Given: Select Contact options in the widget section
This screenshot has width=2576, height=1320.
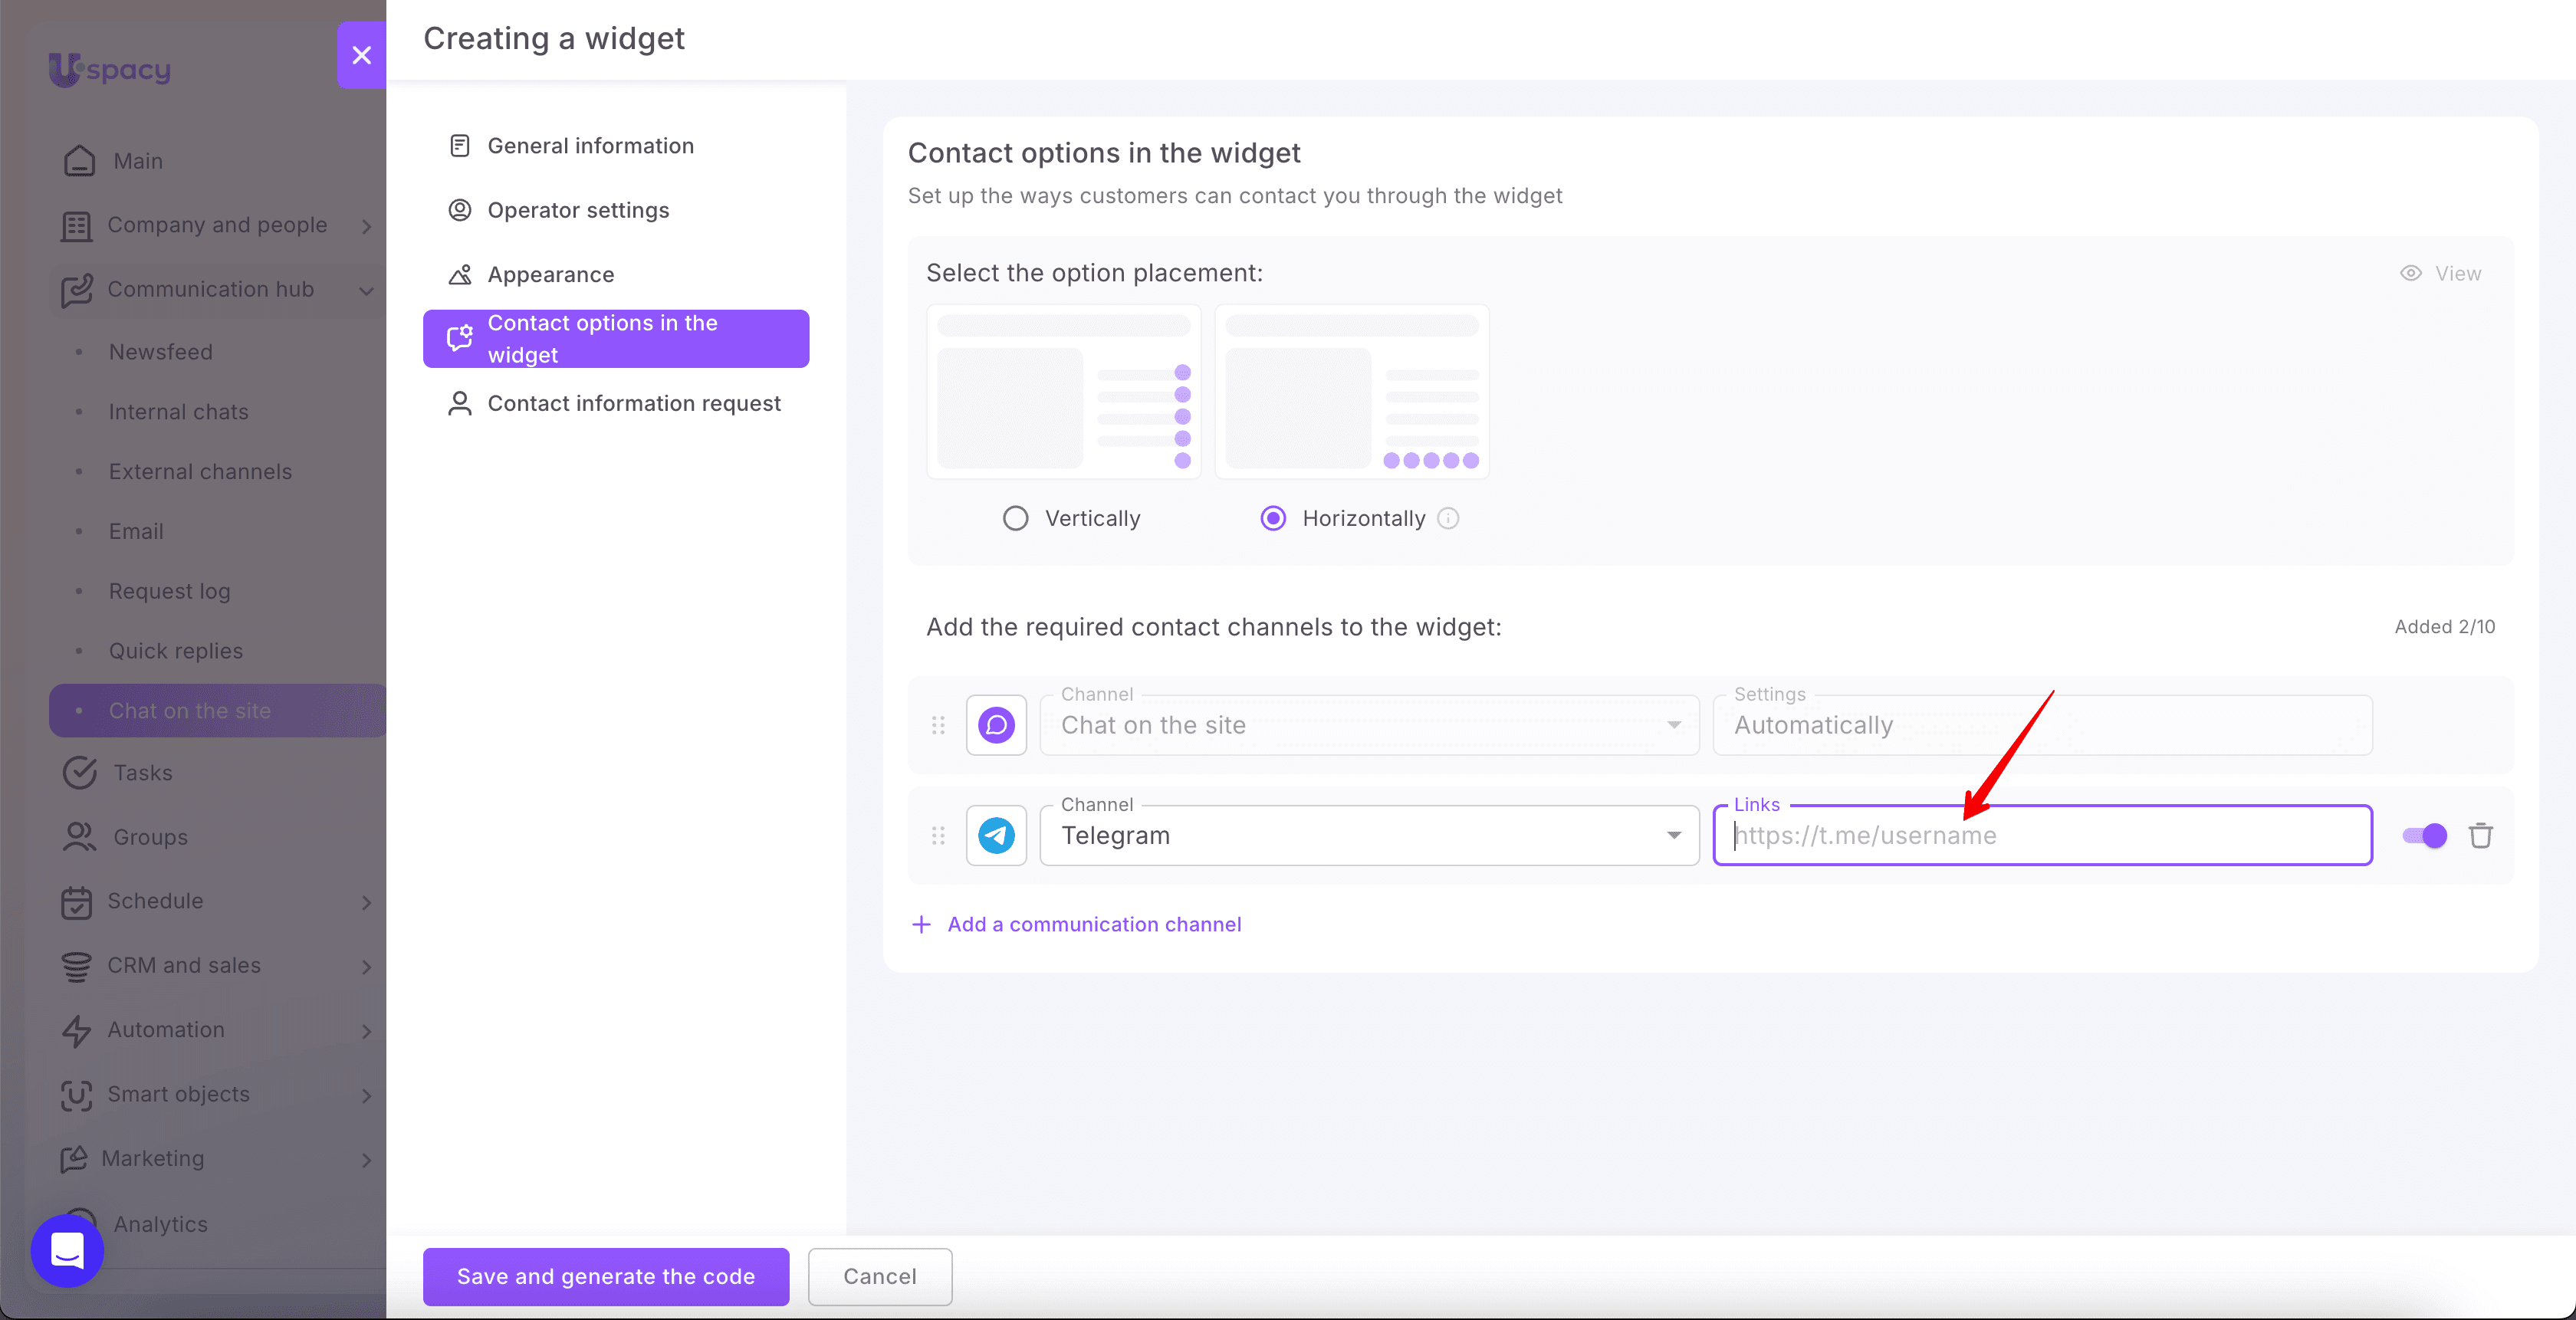Looking at the screenshot, I should click(616, 339).
